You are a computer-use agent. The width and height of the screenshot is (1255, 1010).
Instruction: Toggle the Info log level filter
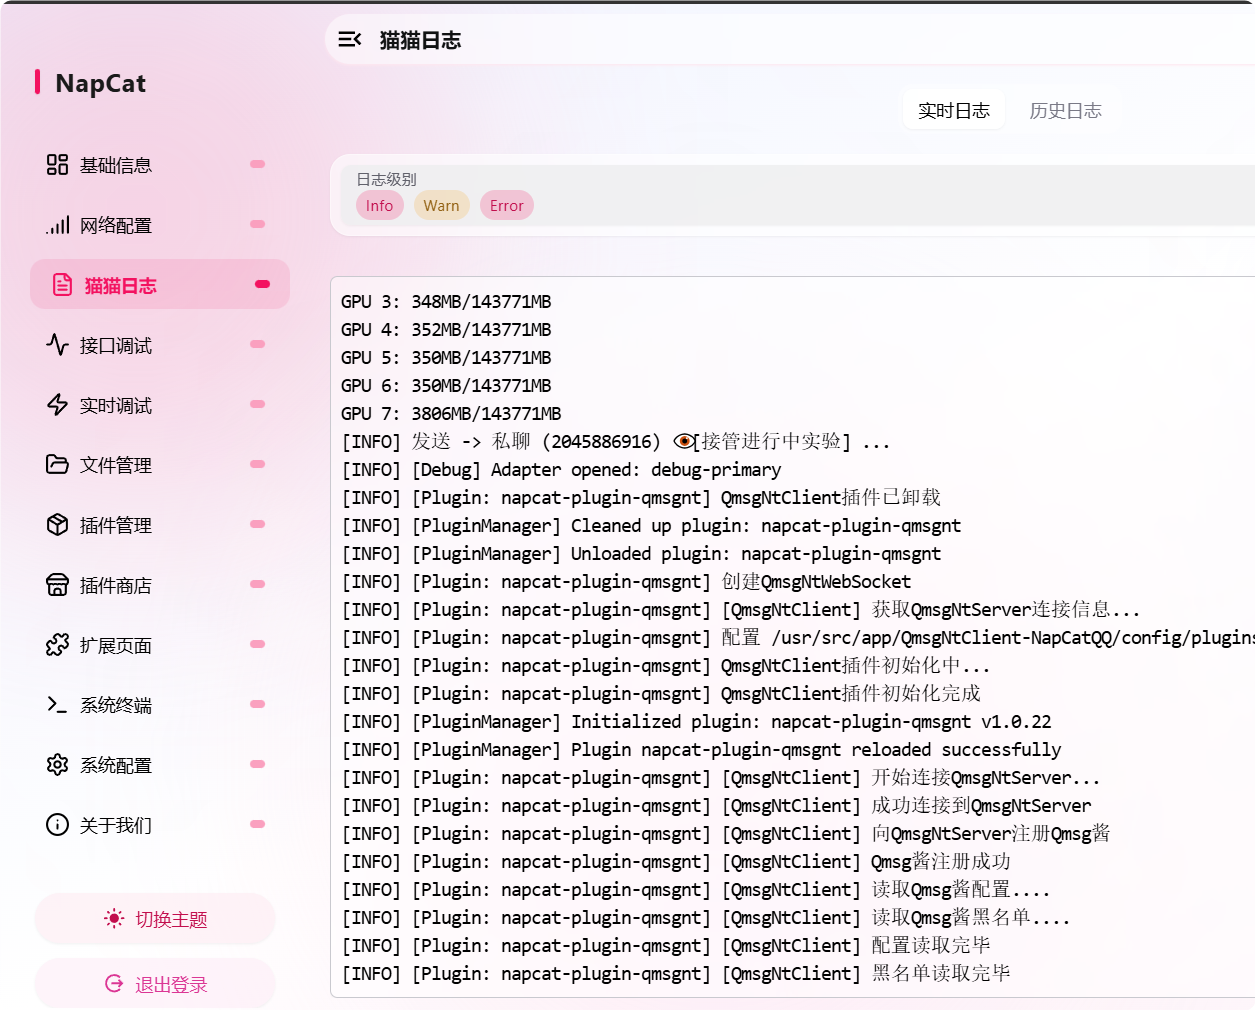click(379, 206)
